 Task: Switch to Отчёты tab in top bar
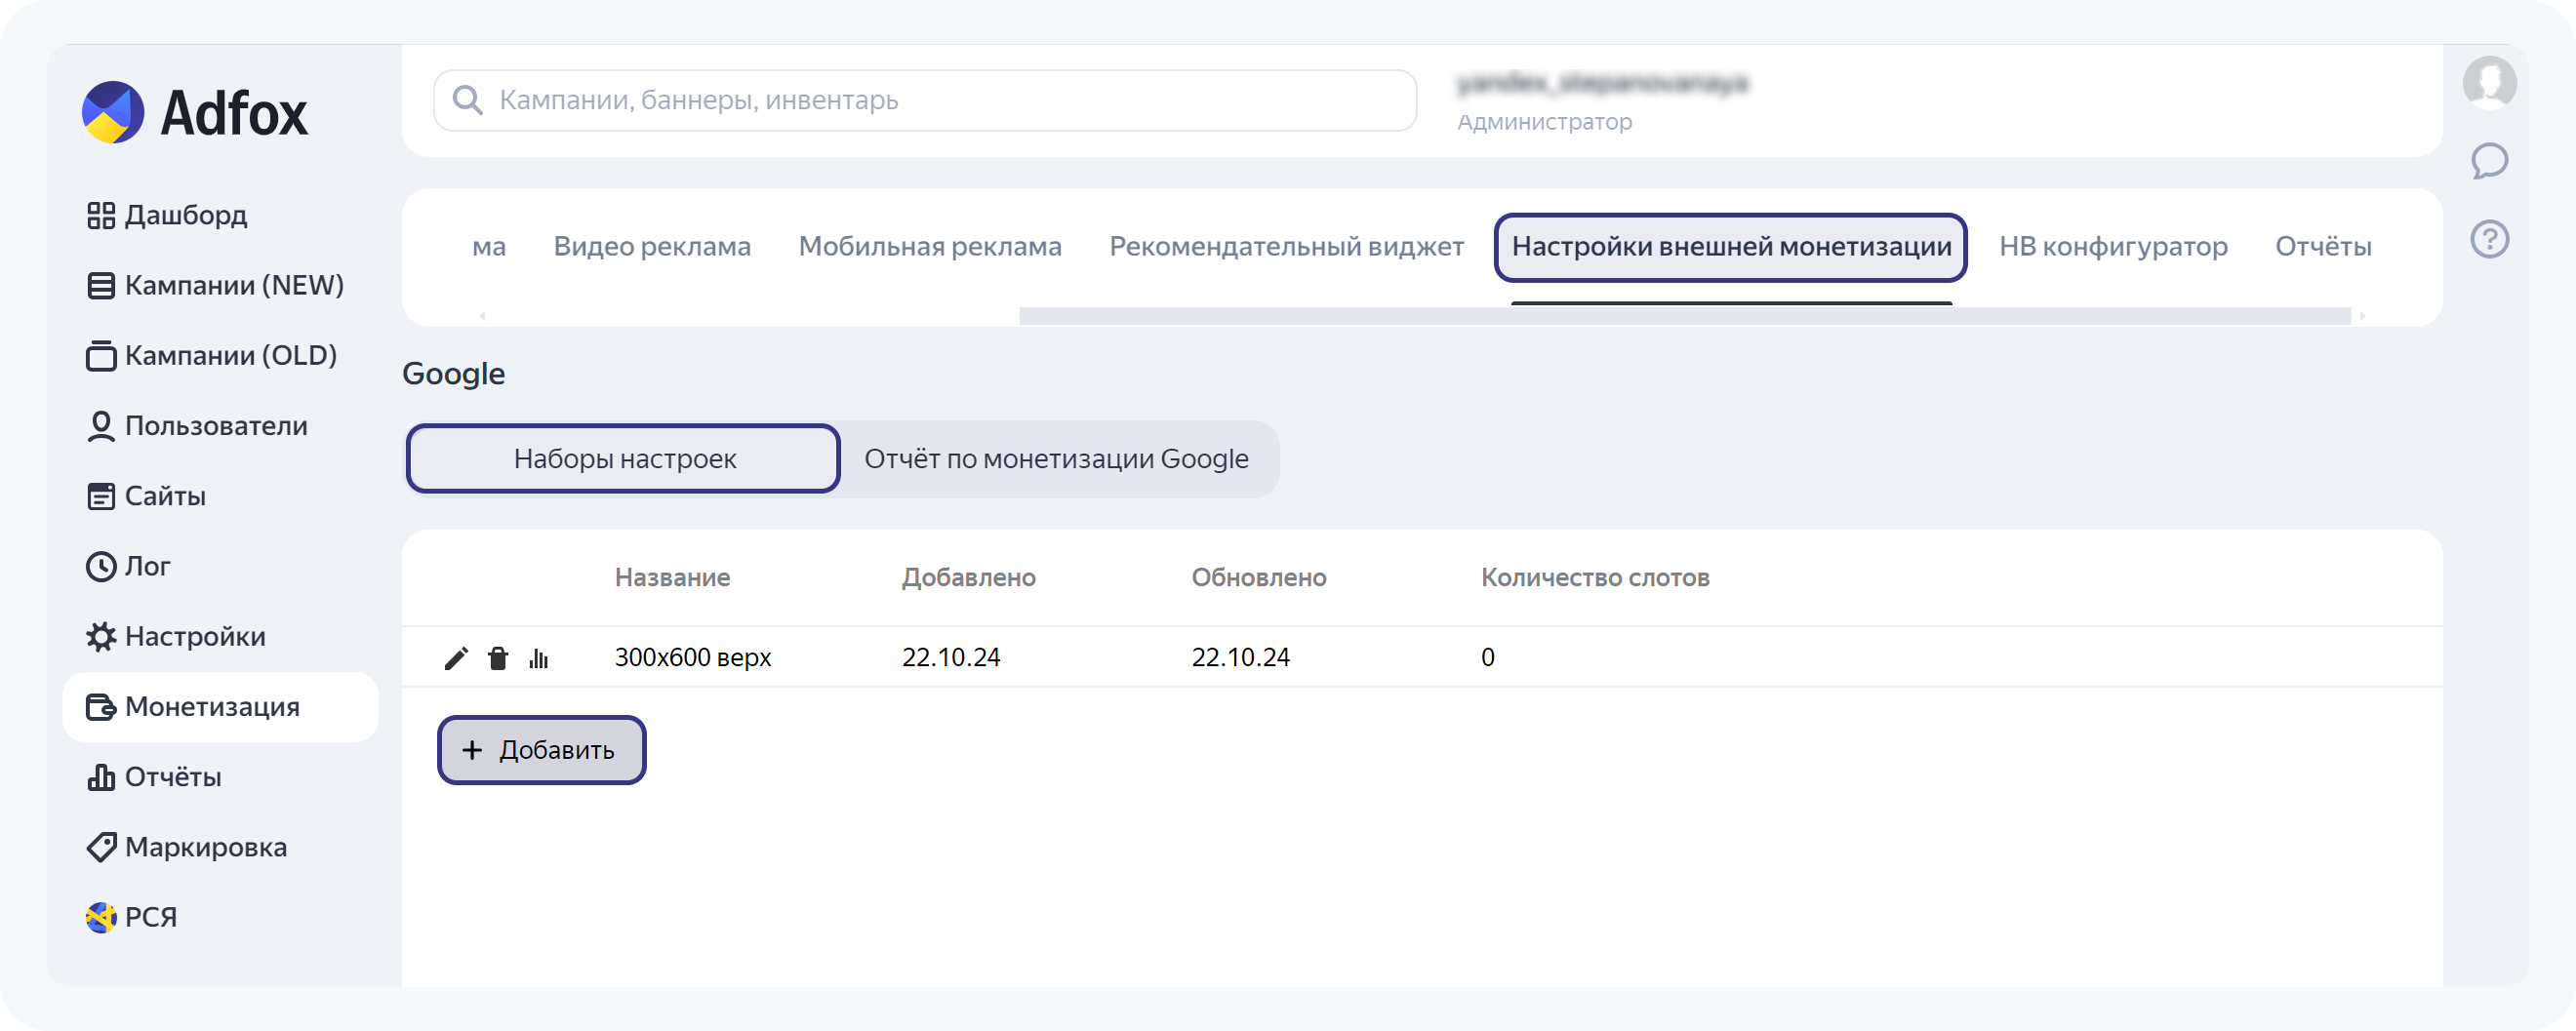click(2323, 246)
